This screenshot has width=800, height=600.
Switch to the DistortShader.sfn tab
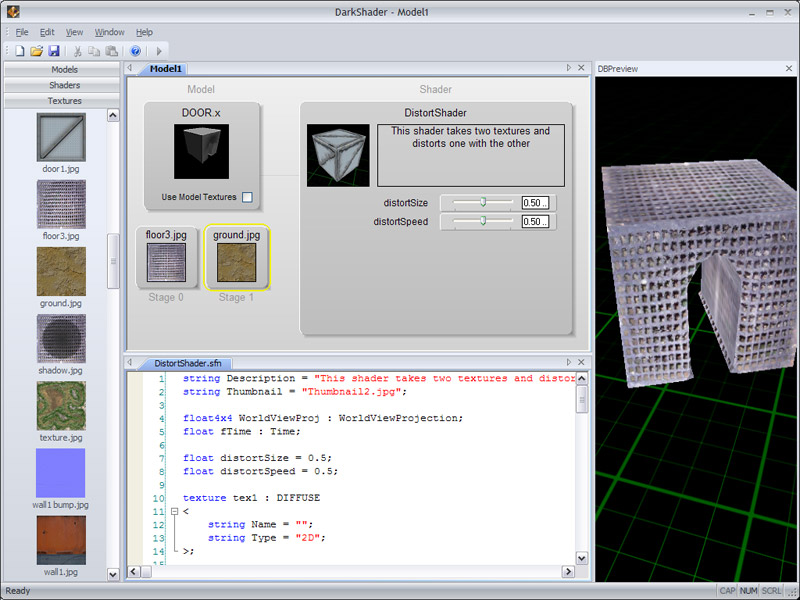pos(187,362)
